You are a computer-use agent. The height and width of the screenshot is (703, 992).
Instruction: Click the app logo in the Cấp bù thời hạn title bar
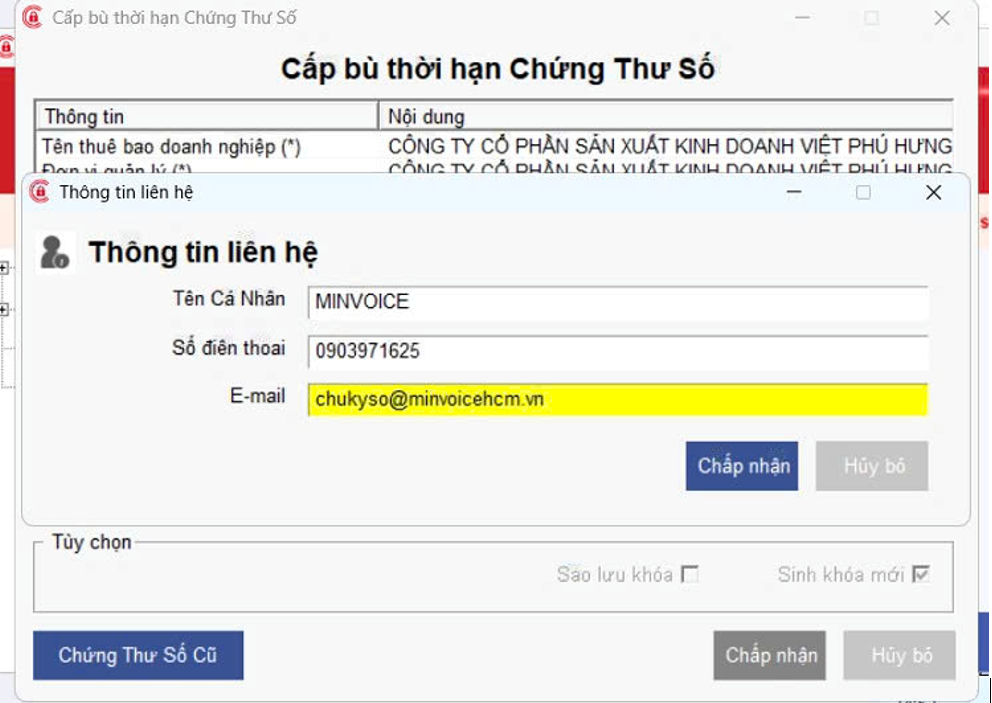click(32, 18)
